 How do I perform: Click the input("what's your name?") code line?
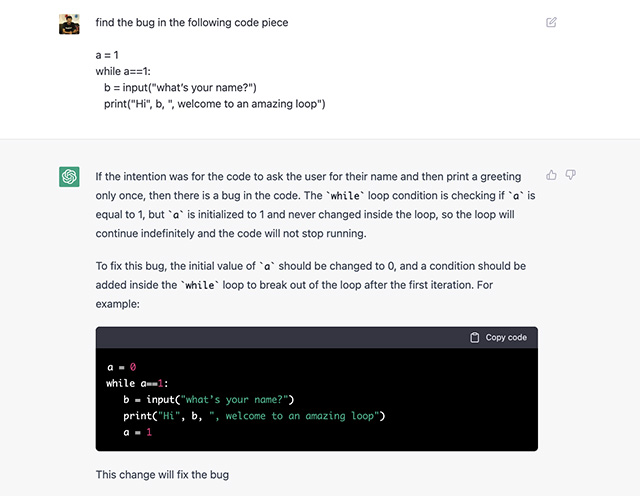click(209, 400)
